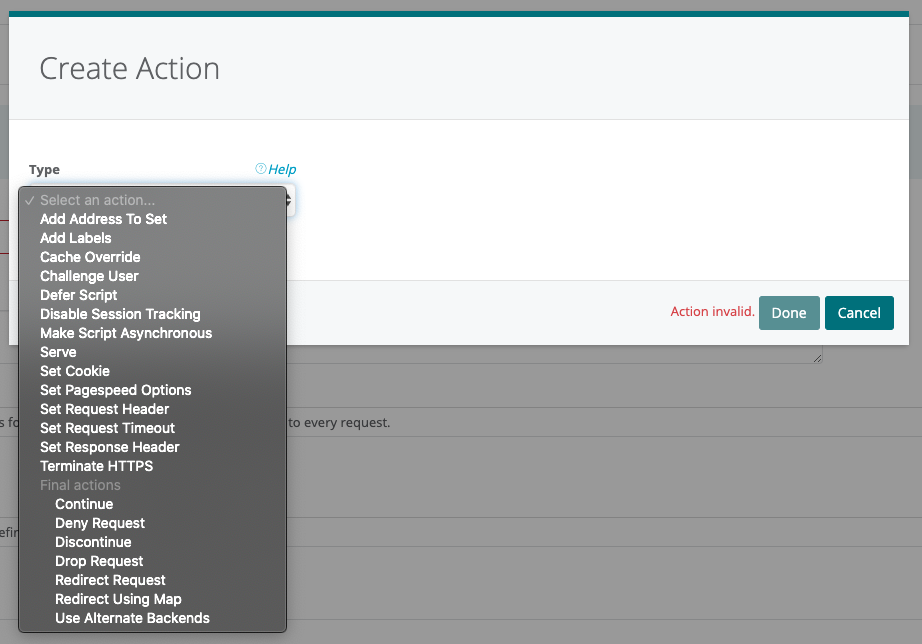Choose 'Redirect Using Map' final action

point(118,599)
